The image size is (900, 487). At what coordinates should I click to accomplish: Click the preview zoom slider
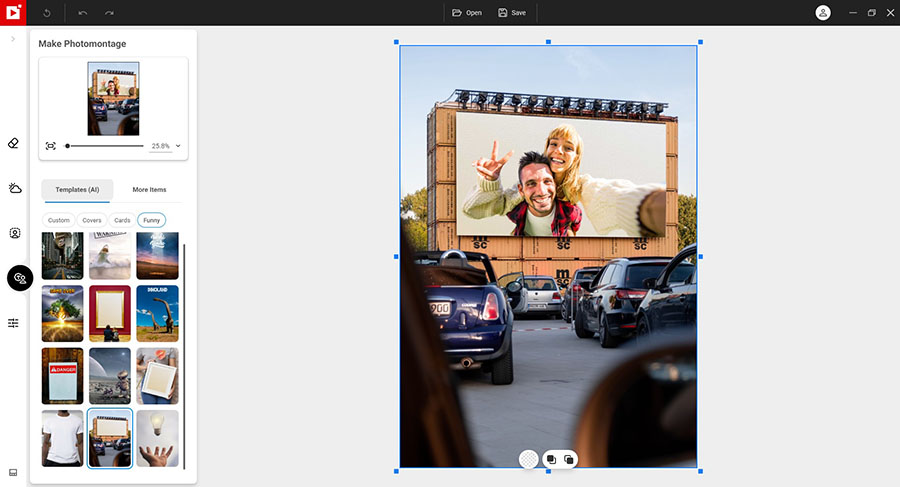(105, 146)
